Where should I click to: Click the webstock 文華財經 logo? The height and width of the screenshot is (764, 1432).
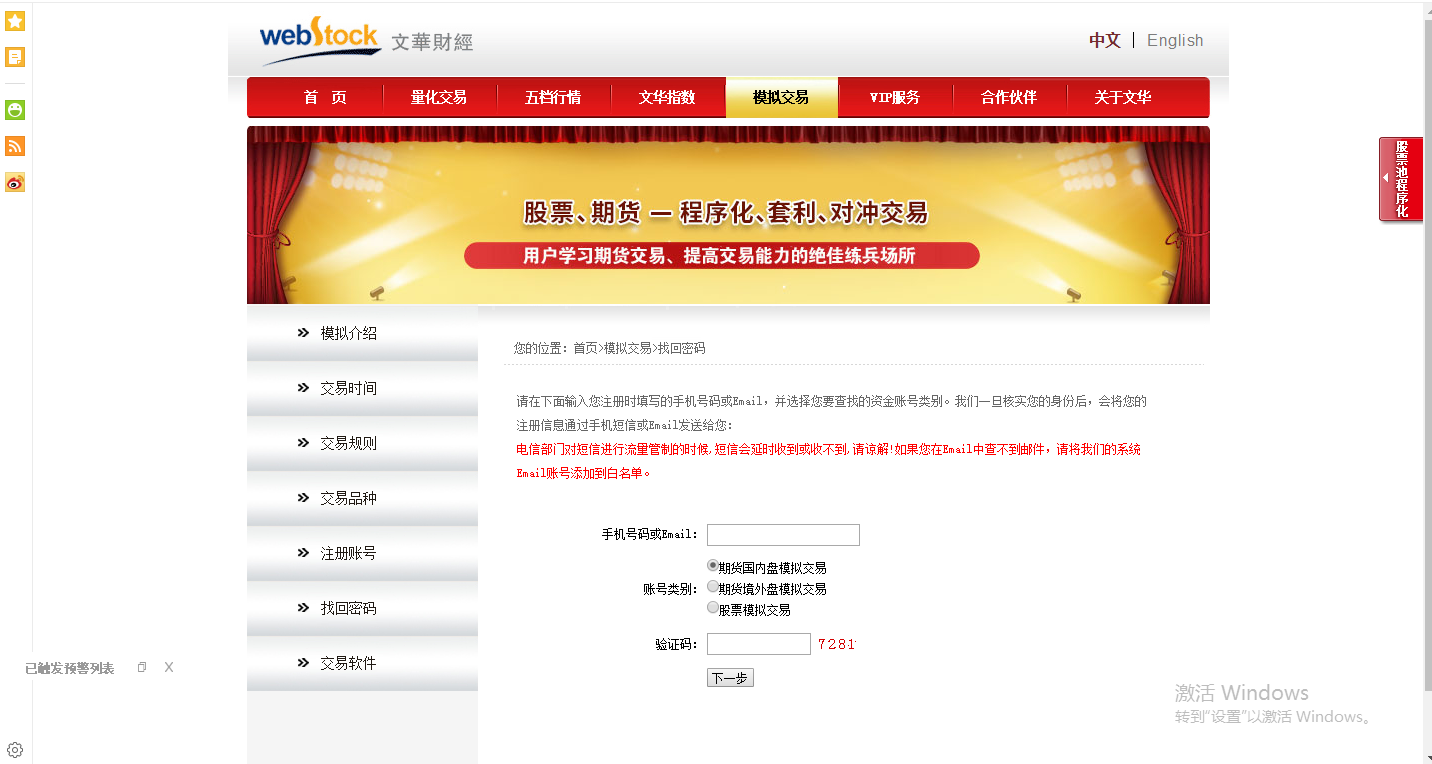tap(366, 41)
